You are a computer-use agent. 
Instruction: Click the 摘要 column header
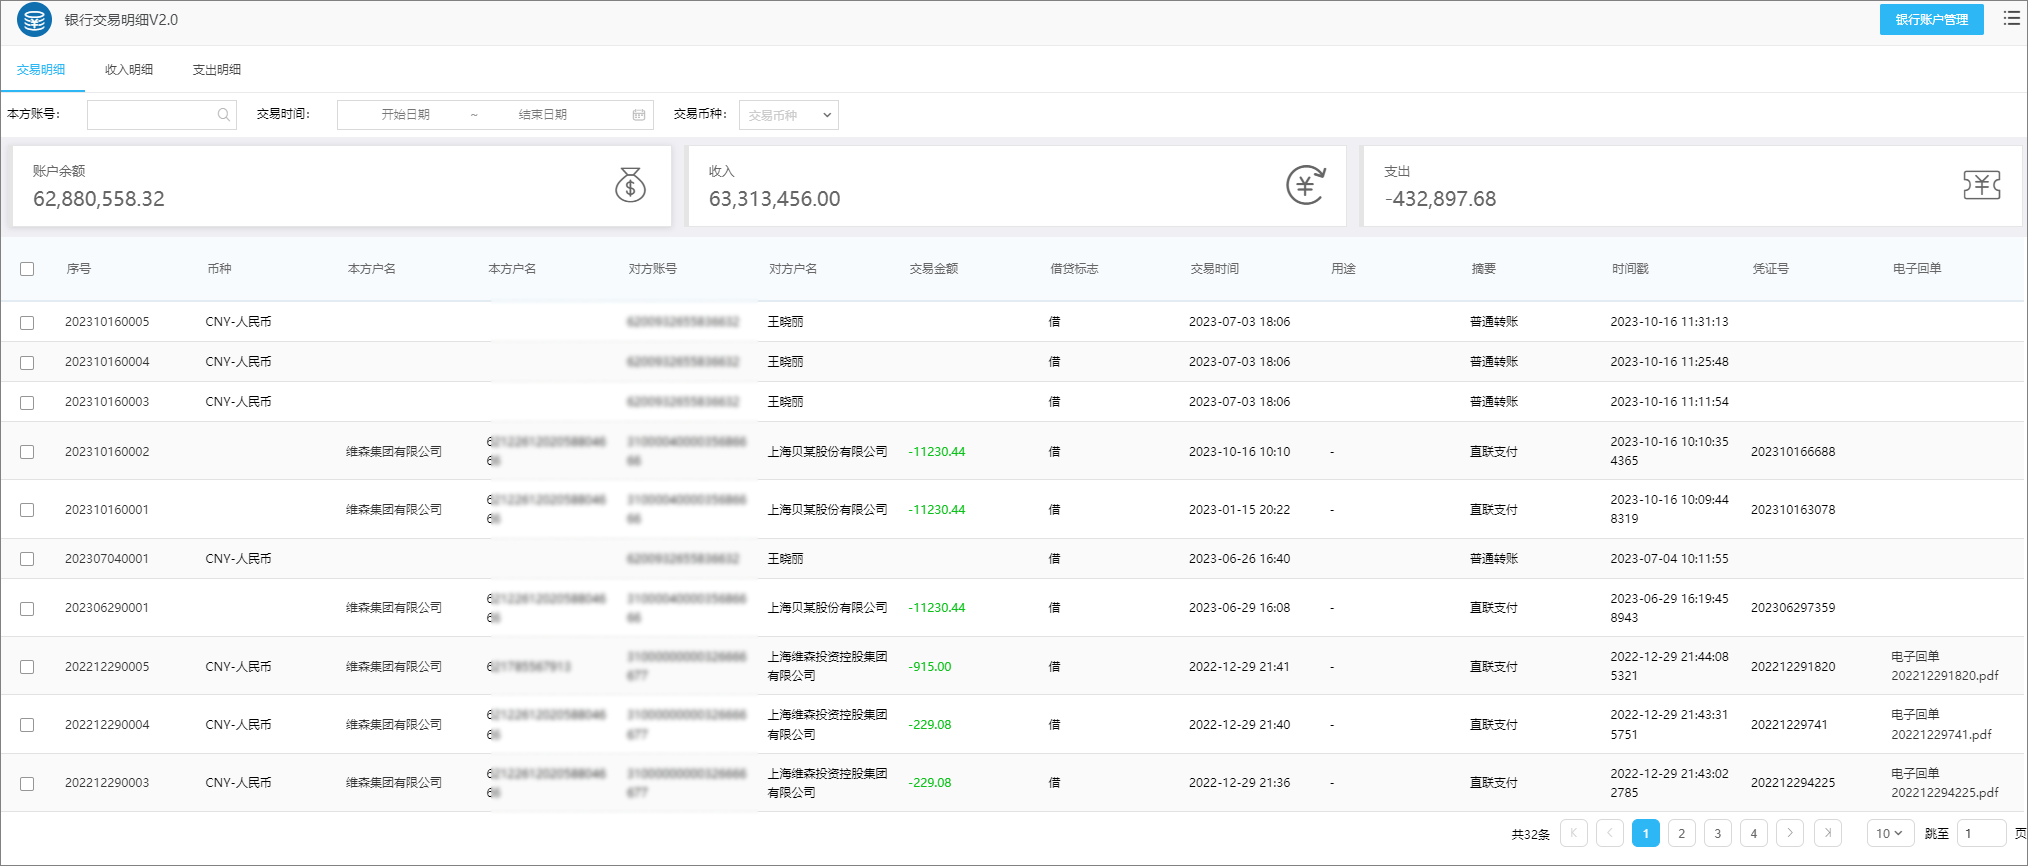point(1484,269)
